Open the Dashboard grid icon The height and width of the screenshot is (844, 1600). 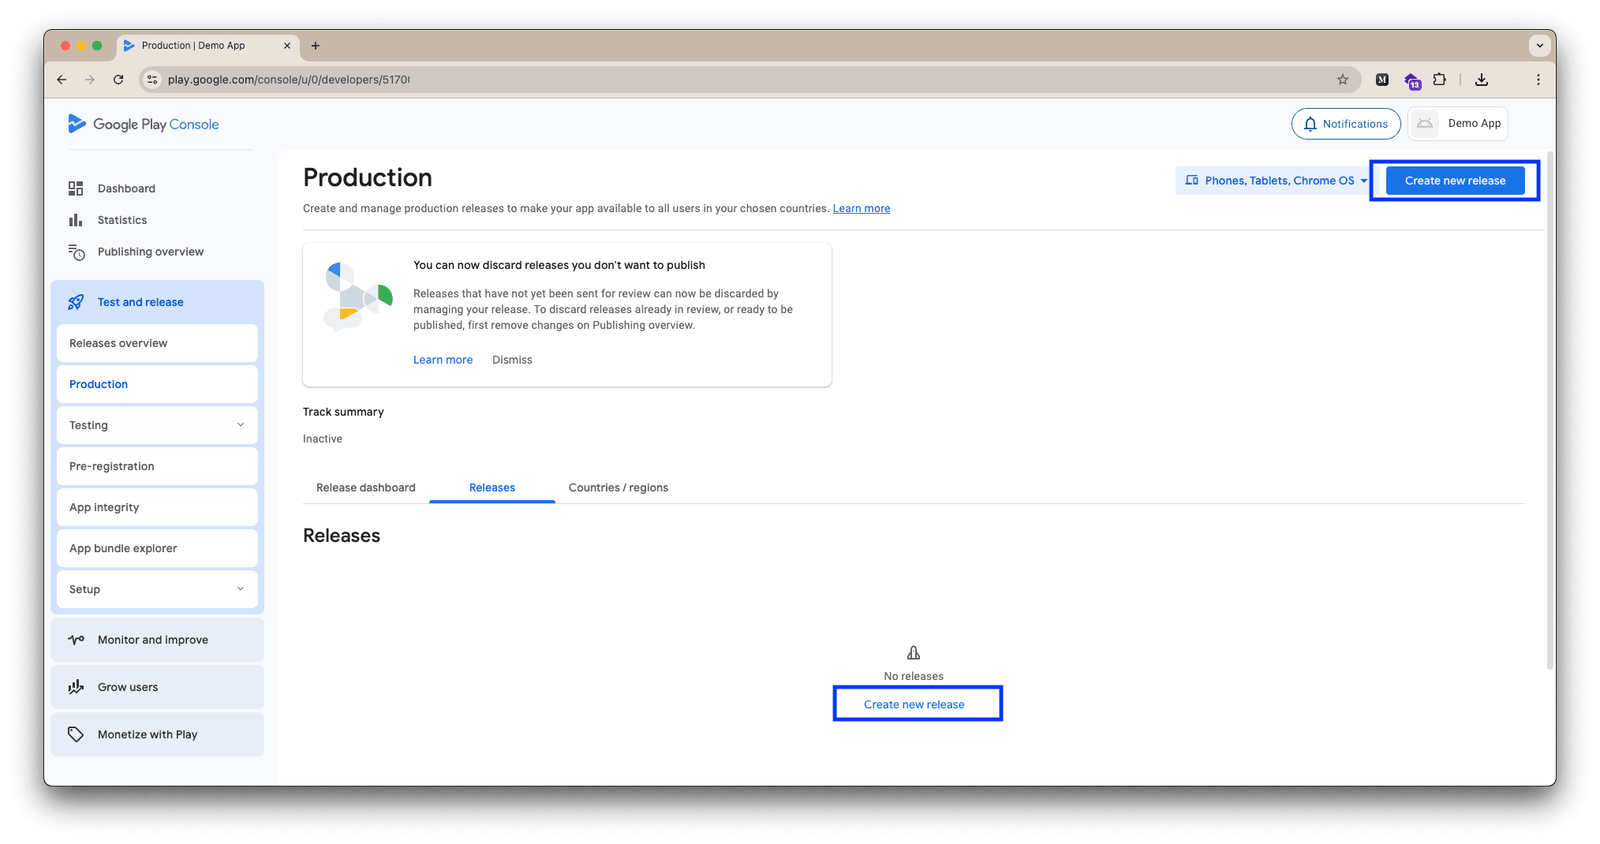pyautogui.click(x=76, y=188)
